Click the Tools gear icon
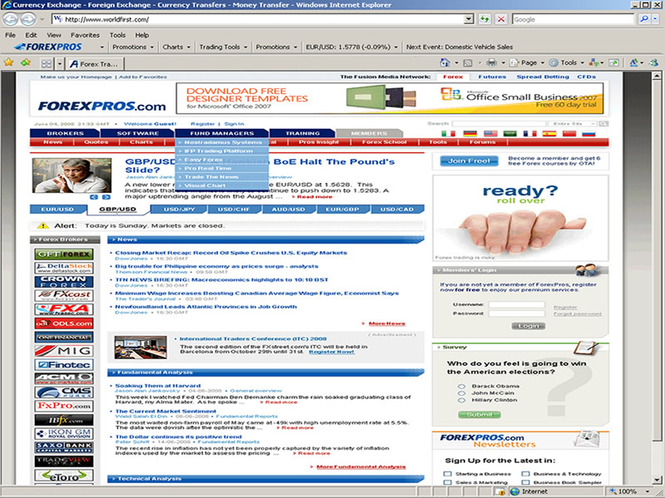The height and width of the screenshot is (498, 665). tap(553, 63)
